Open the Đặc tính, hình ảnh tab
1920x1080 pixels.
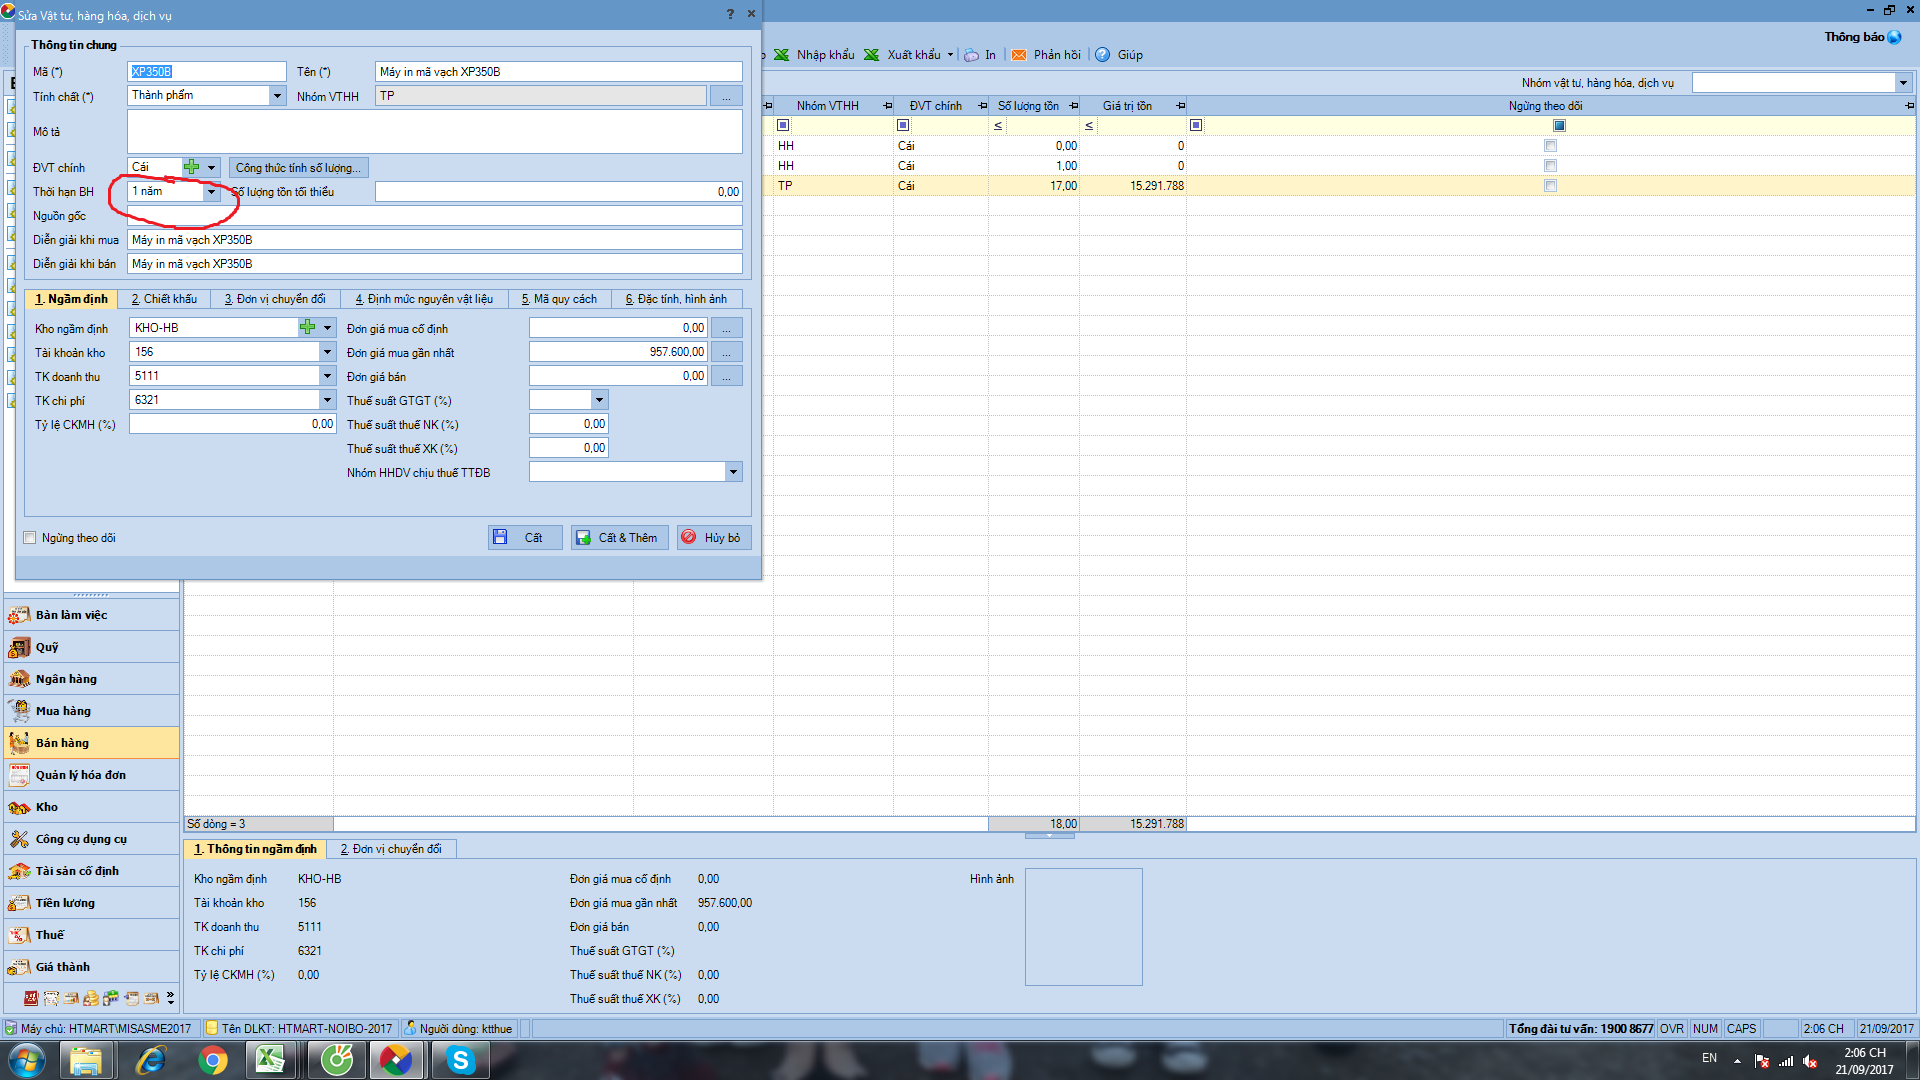click(676, 299)
